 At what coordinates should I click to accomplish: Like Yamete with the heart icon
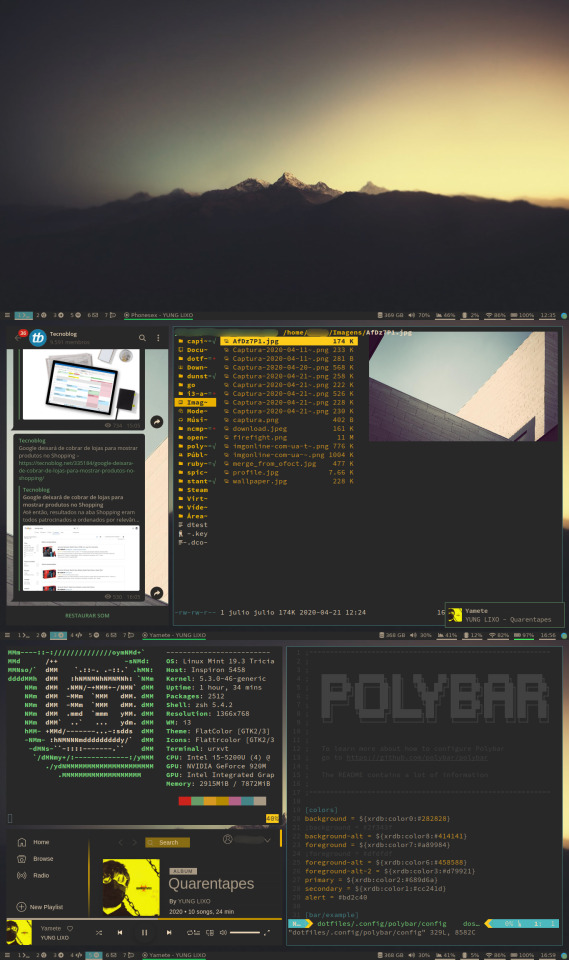click(x=70, y=928)
